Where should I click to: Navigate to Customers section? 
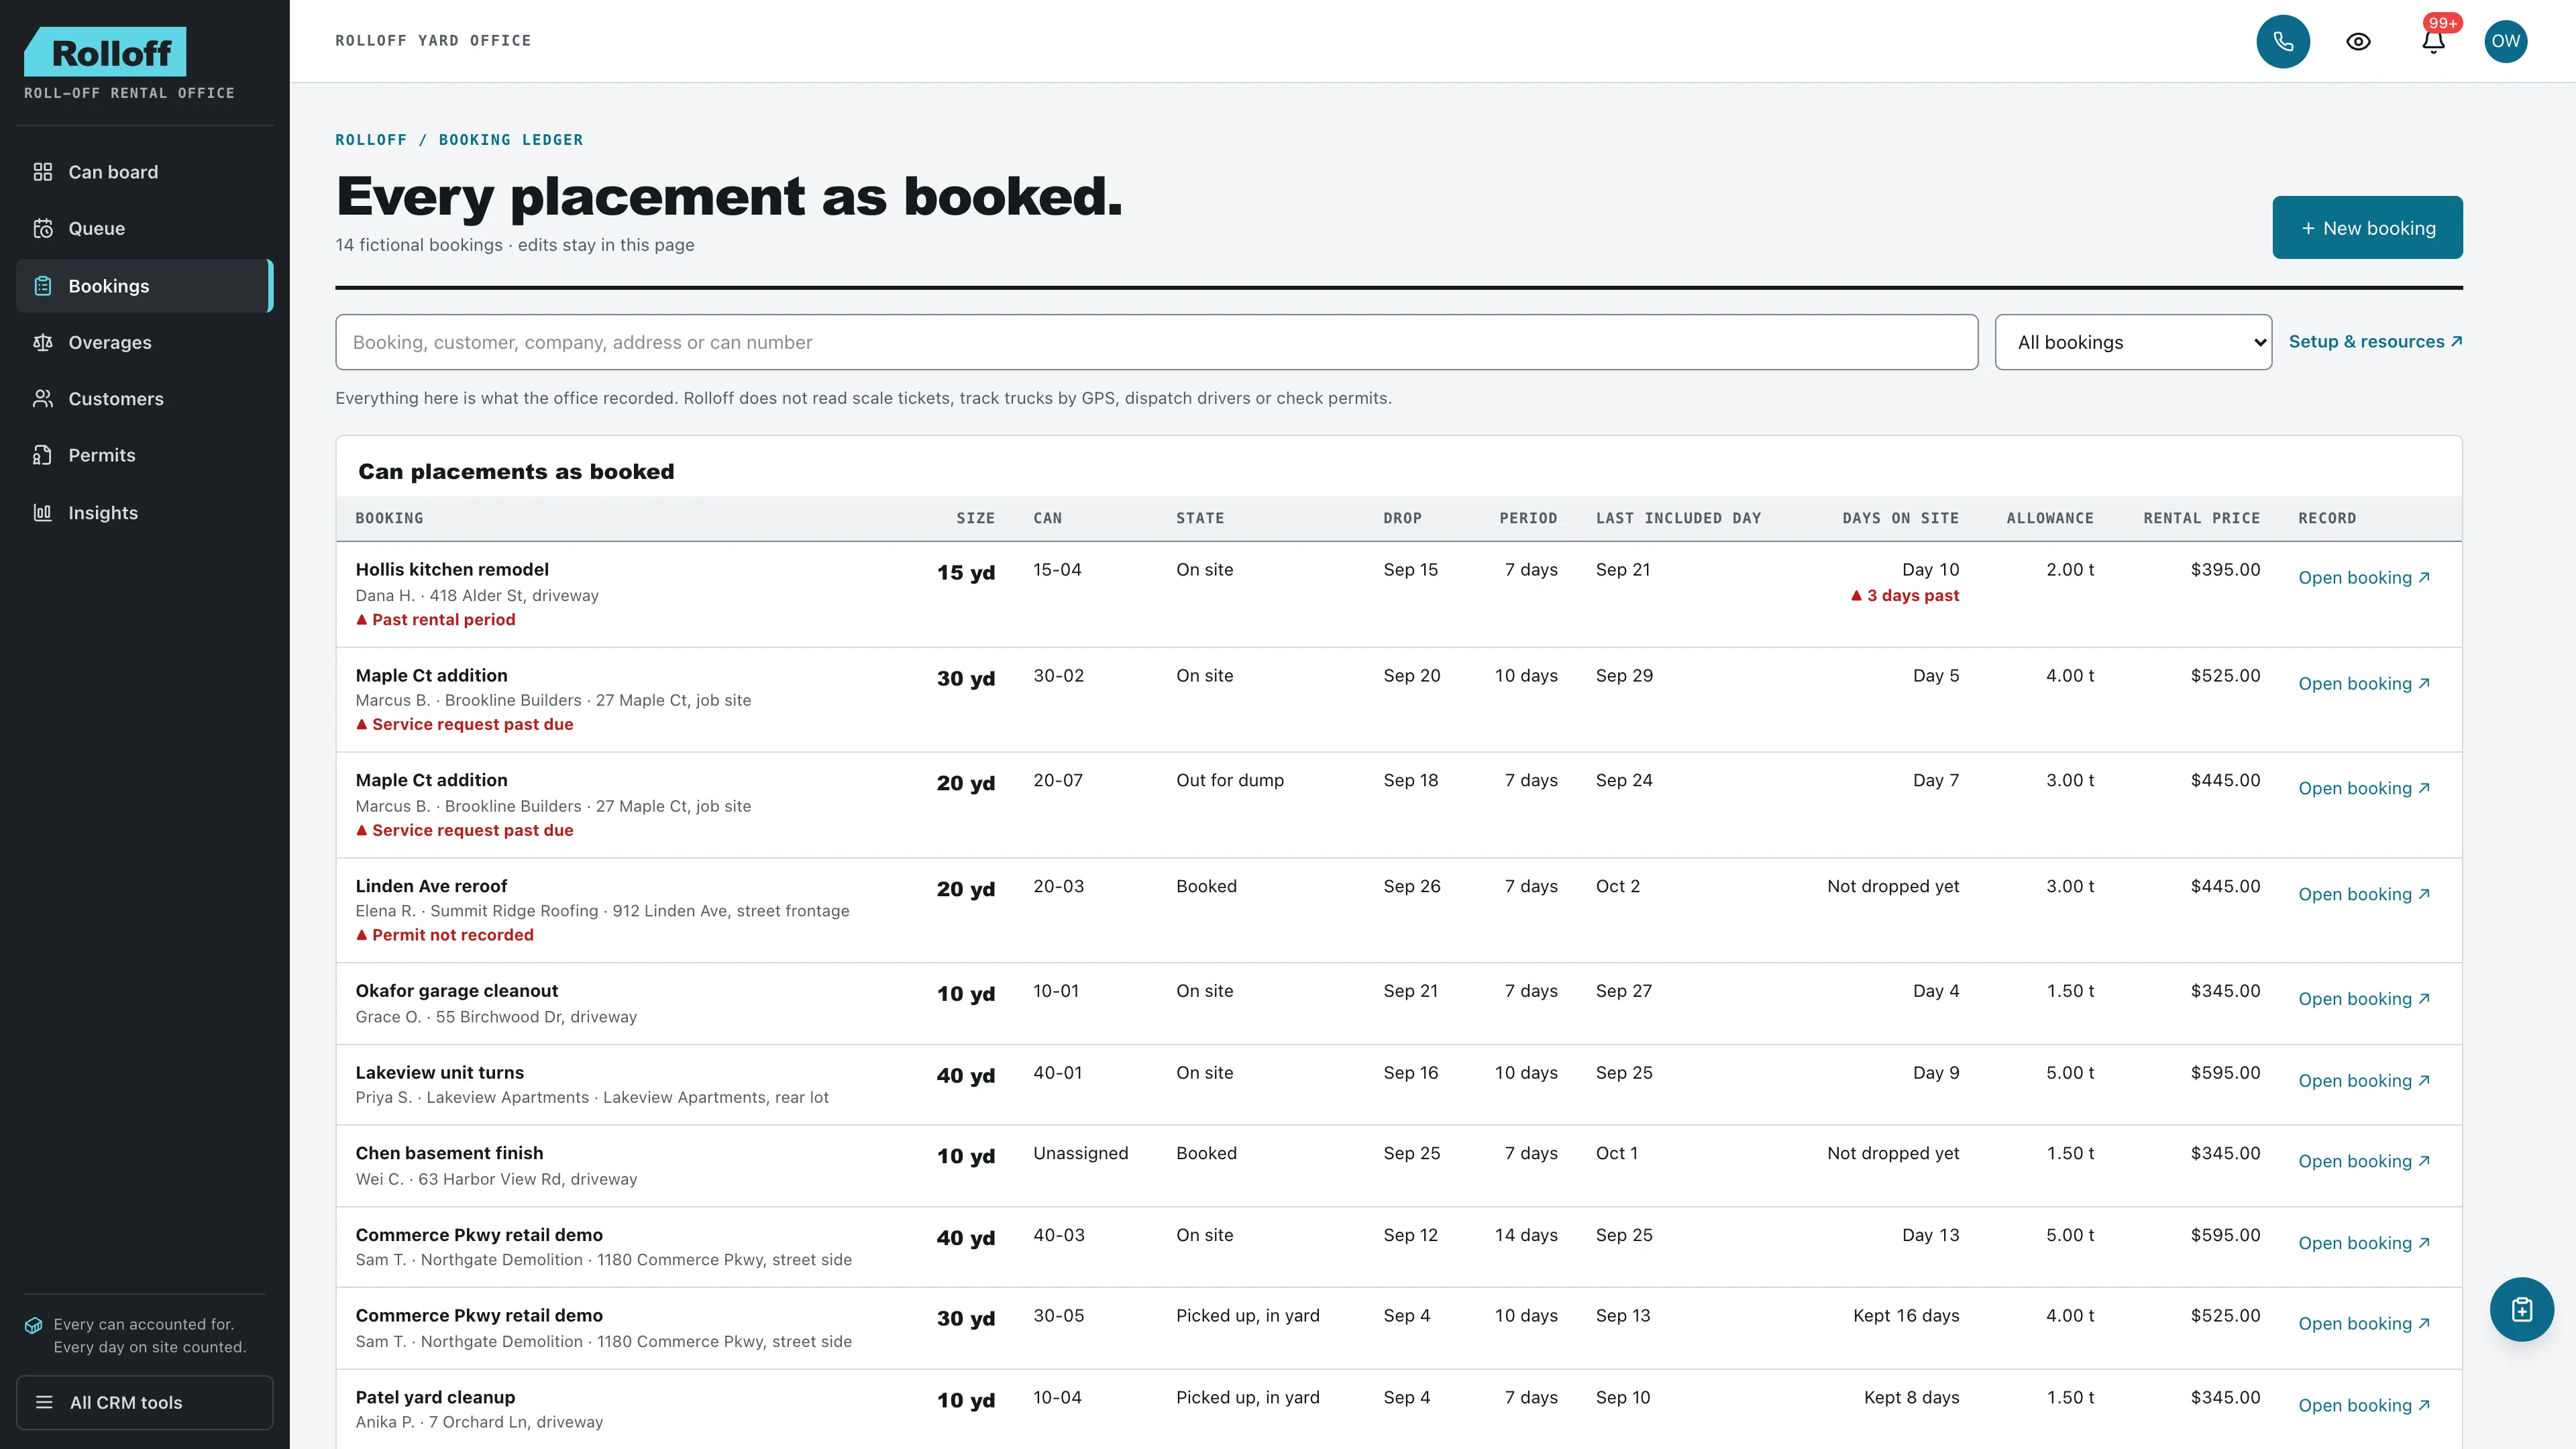[x=145, y=398]
